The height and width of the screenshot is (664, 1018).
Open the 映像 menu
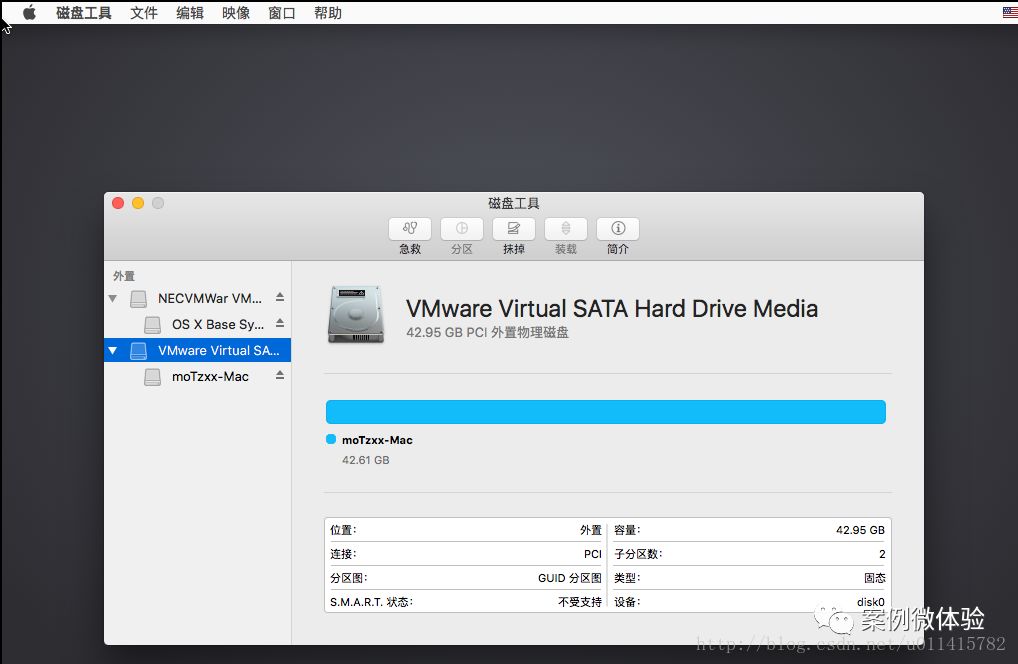pos(236,13)
